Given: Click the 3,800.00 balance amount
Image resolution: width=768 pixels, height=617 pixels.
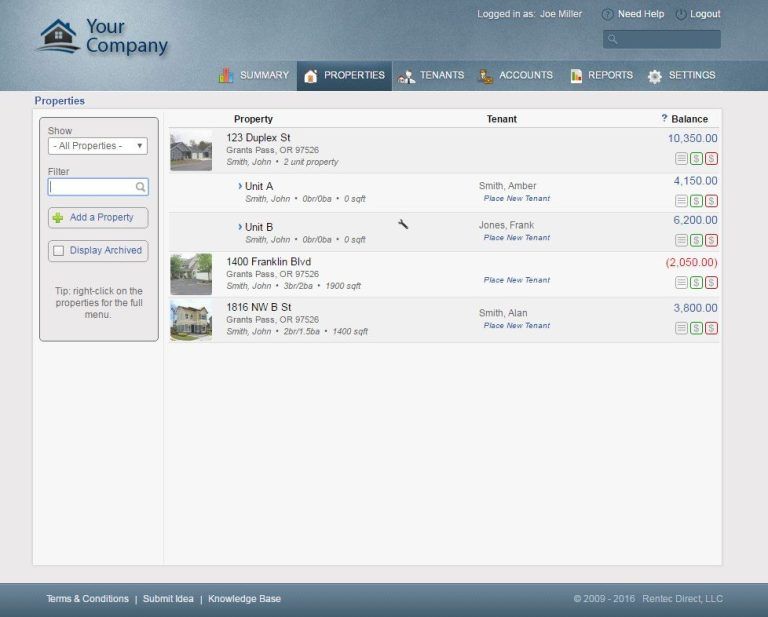Looking at the screenshot, I should (696, 308).
